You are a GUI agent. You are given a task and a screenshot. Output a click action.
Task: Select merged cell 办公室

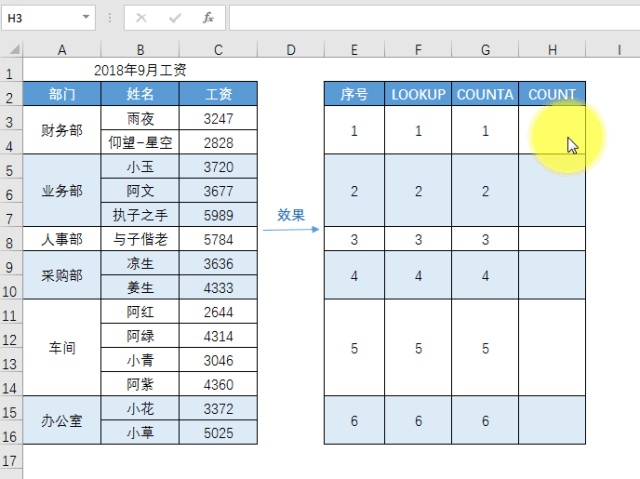[x=62, y=420]
